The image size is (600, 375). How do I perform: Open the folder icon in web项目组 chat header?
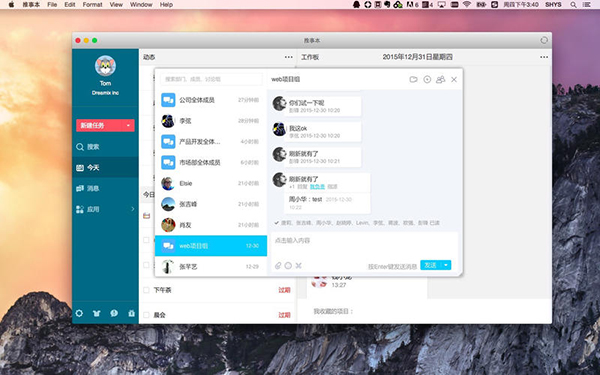(x=413, y=80)
